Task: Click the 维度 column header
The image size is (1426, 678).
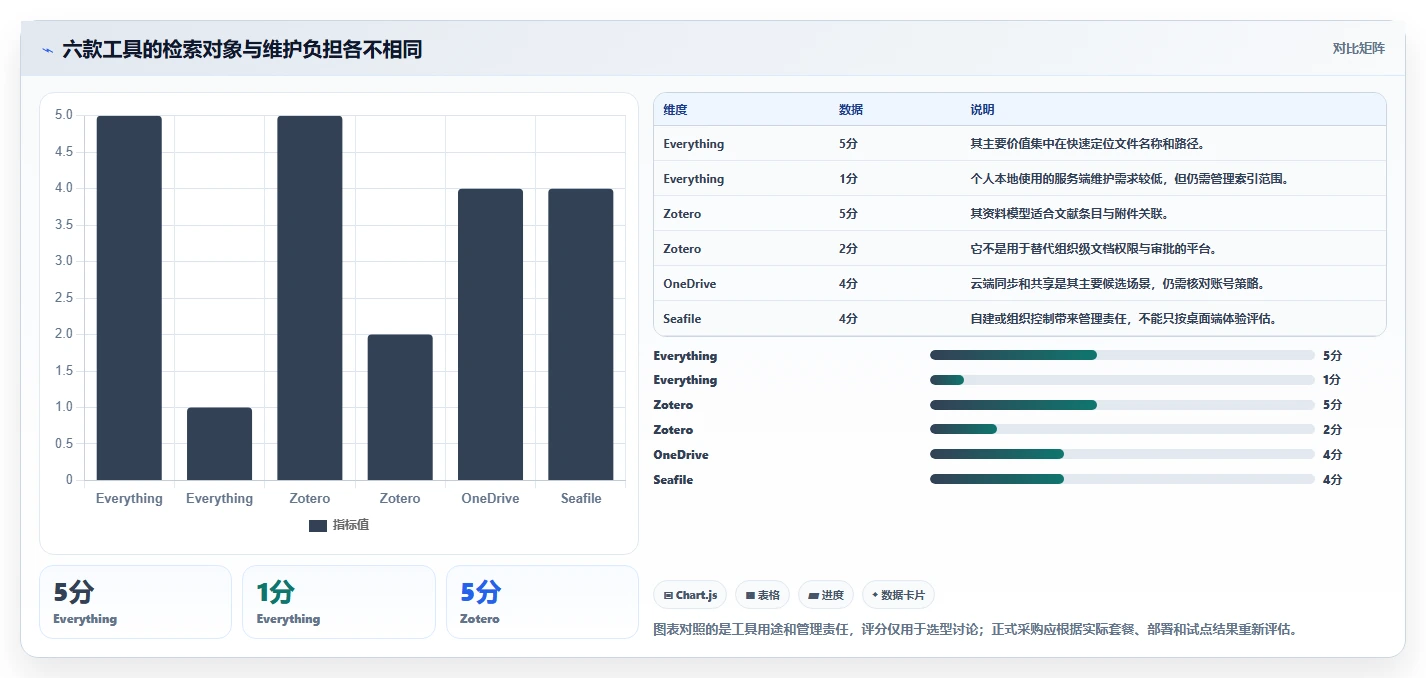Action: tap(675, 110)
